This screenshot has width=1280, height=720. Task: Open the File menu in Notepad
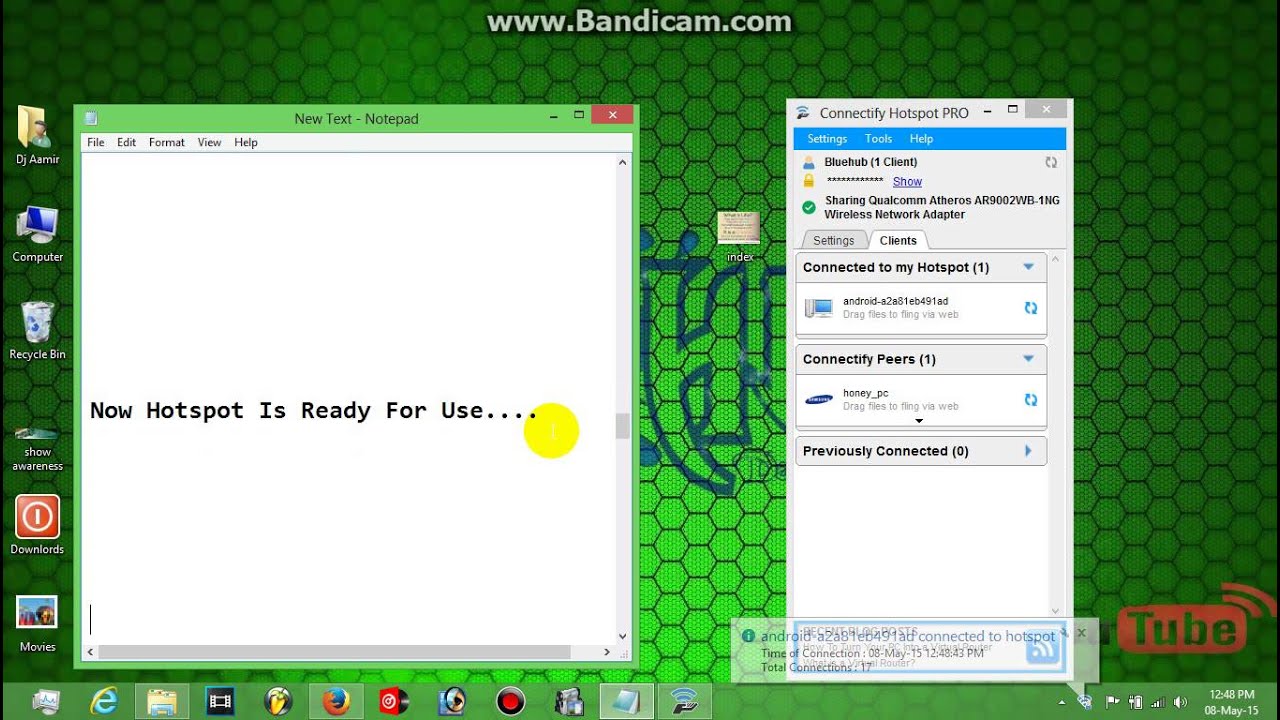point(95,142)
